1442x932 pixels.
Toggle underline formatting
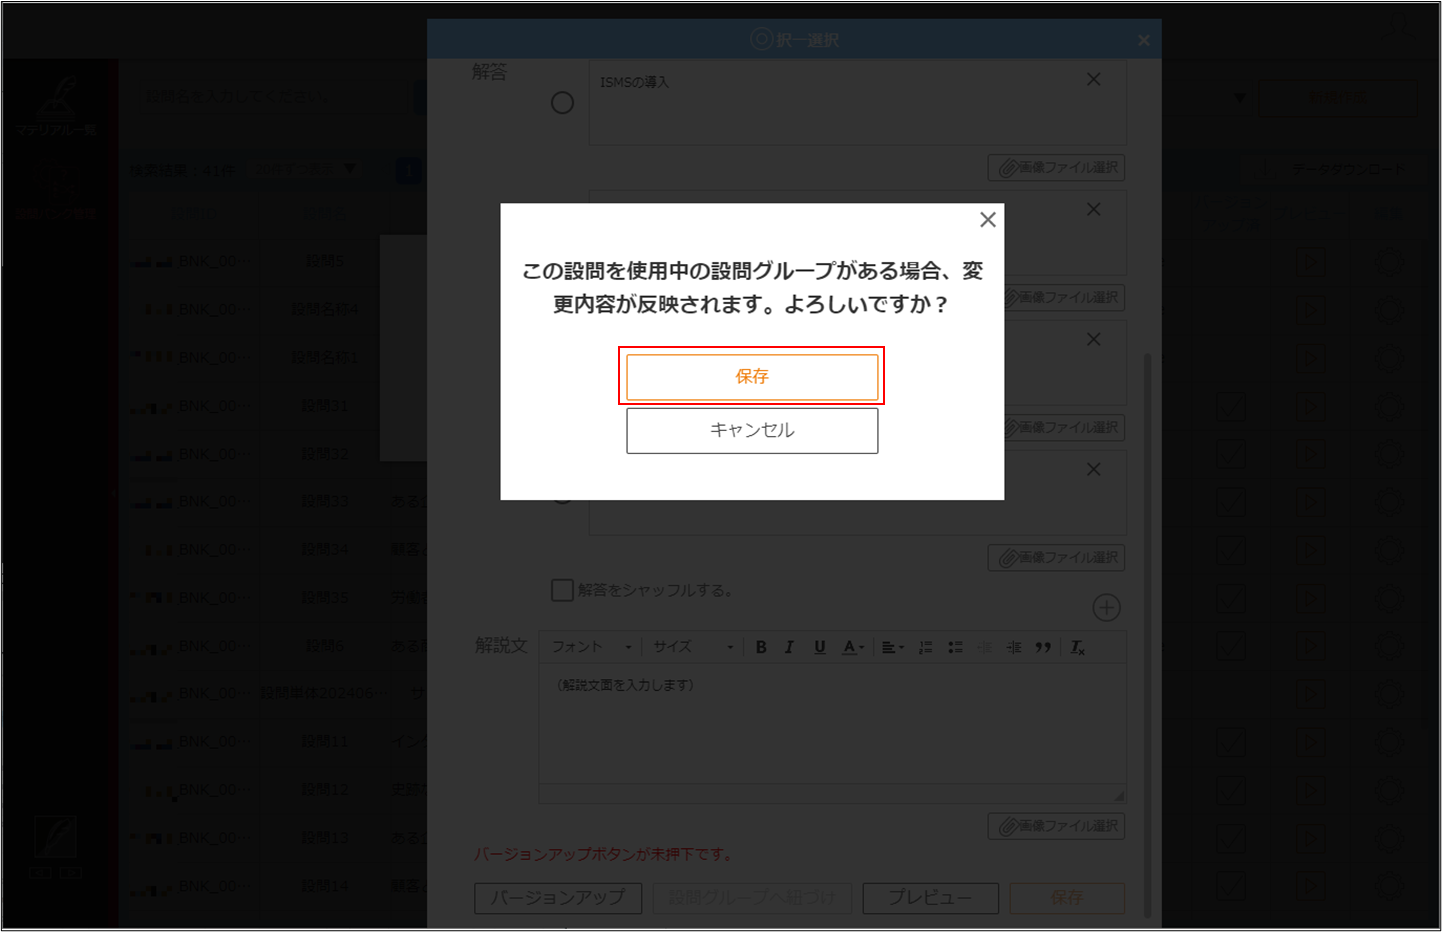[820, 647]
